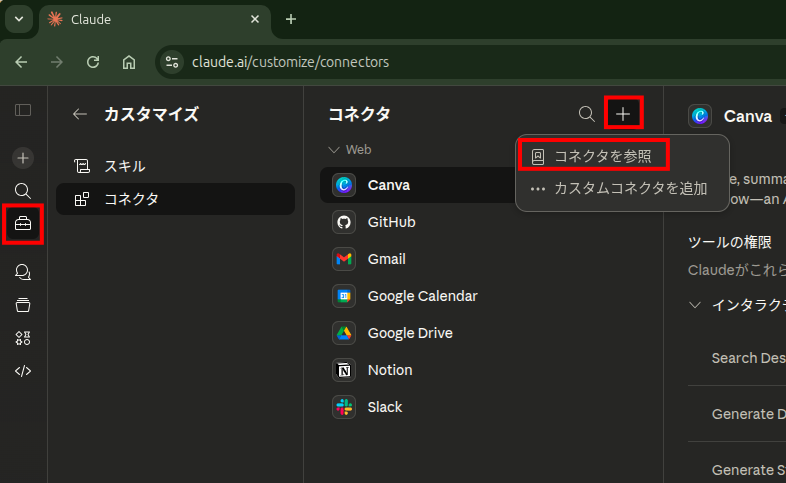Viewport: 786px width, 483px height.
Task: Open the browser tab list dropdown
Action: pyautogui.click(x=18, y=19)
